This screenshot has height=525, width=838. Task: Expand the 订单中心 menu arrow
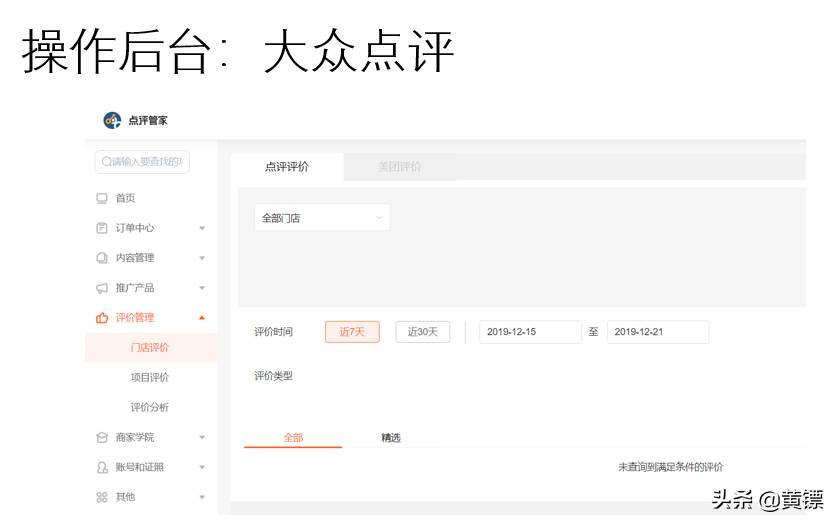(202, 228)
